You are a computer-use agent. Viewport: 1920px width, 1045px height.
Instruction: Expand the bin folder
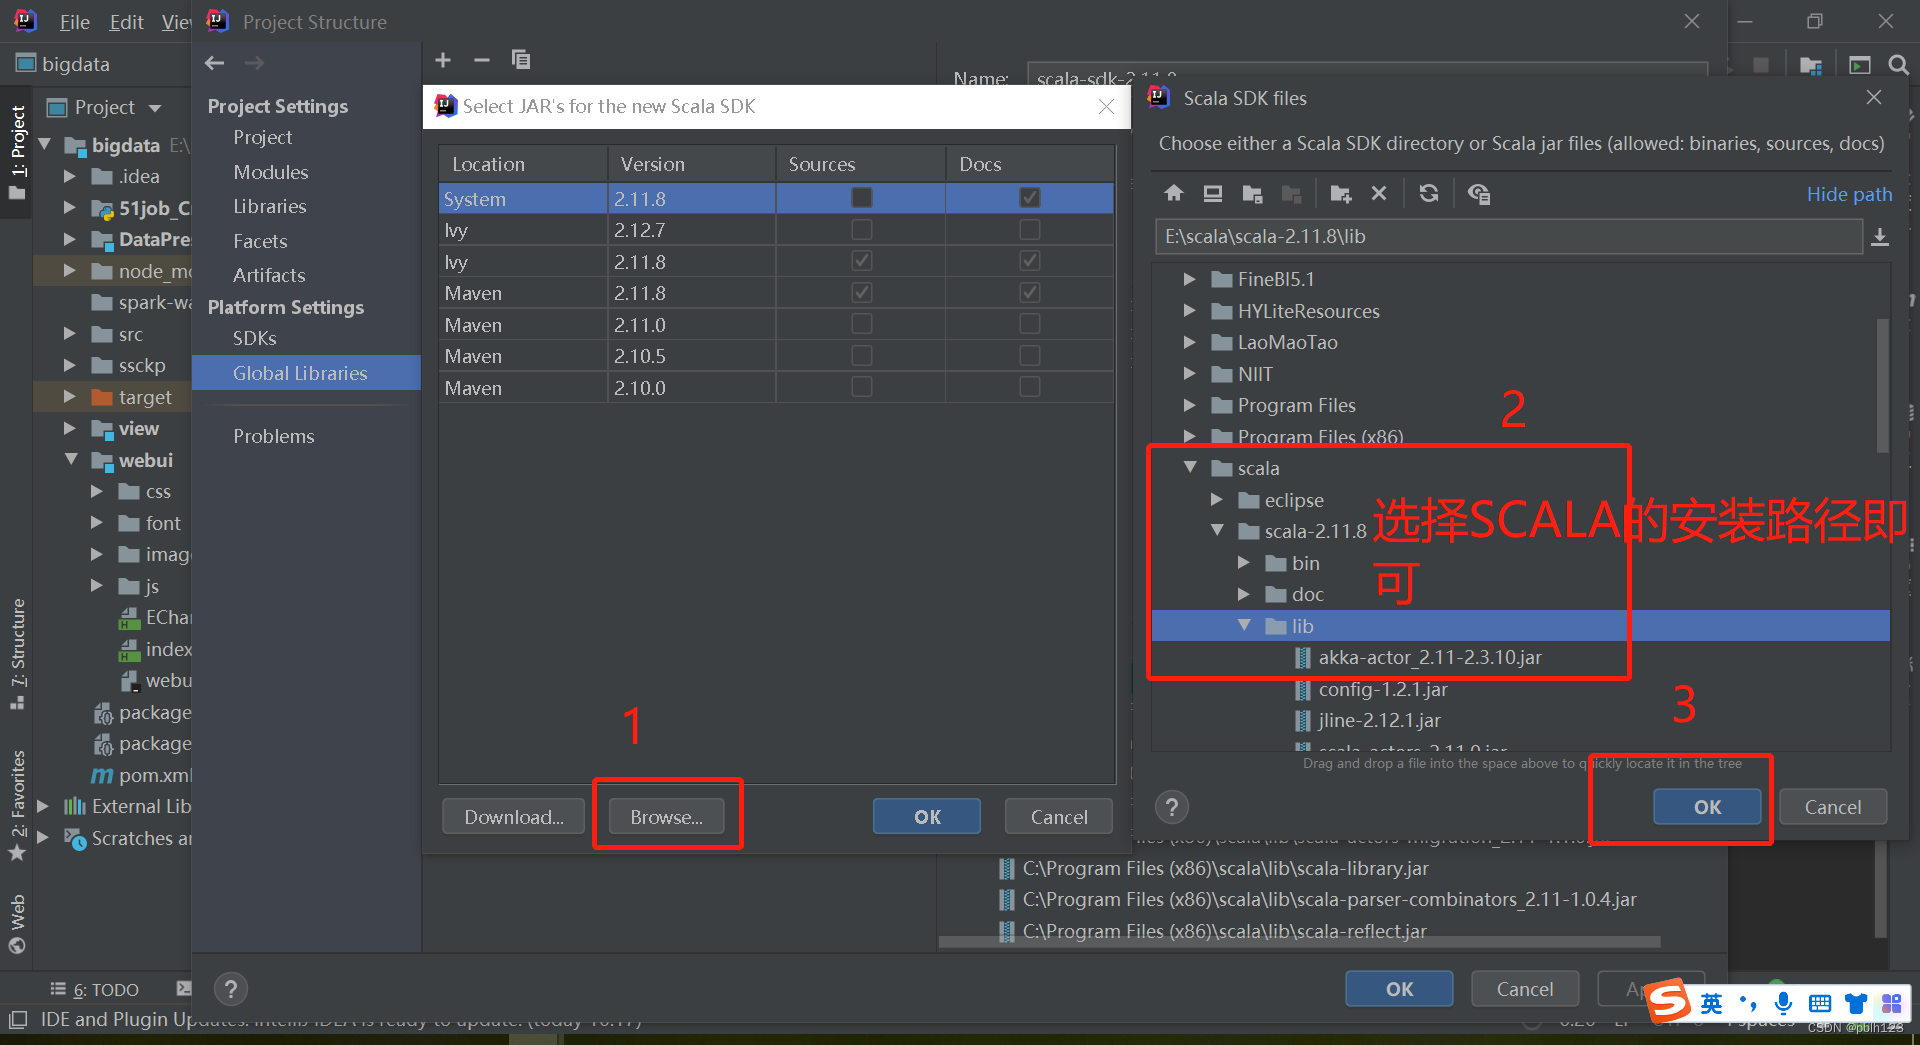click(x=1244, y=562)
